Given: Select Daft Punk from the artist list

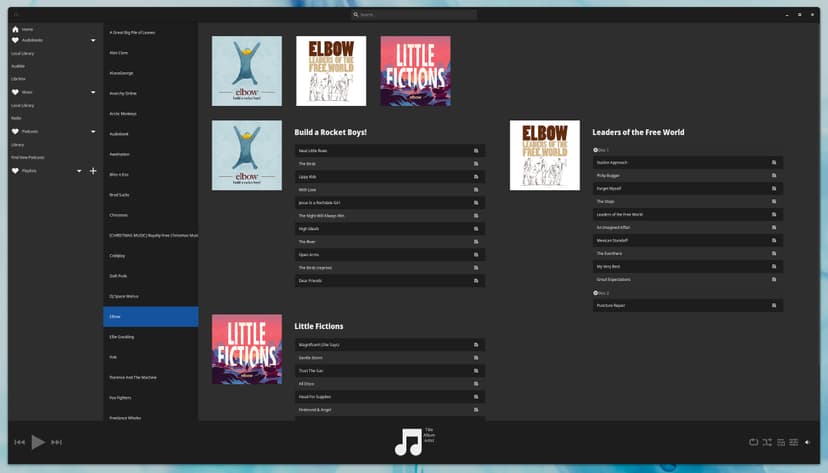Looking at the screenshot, I should 118,276.
